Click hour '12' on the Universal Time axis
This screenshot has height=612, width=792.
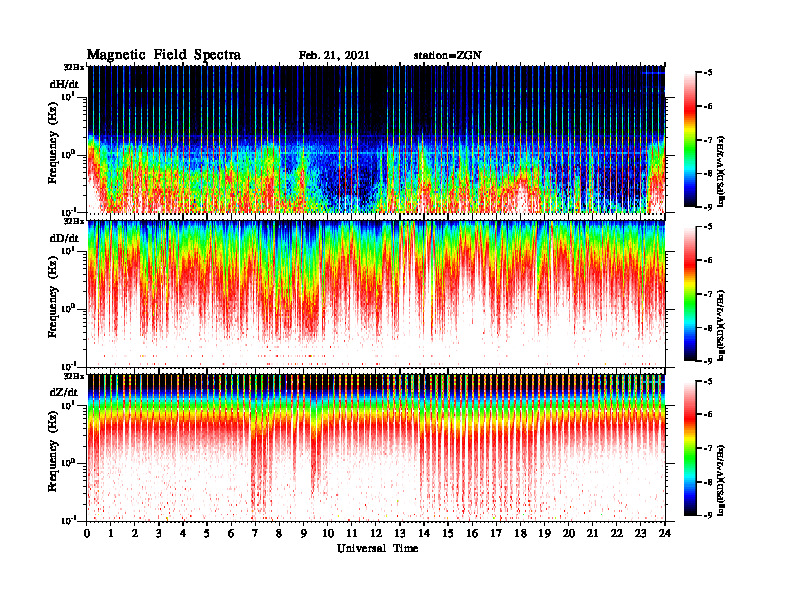tap(376, 534)
